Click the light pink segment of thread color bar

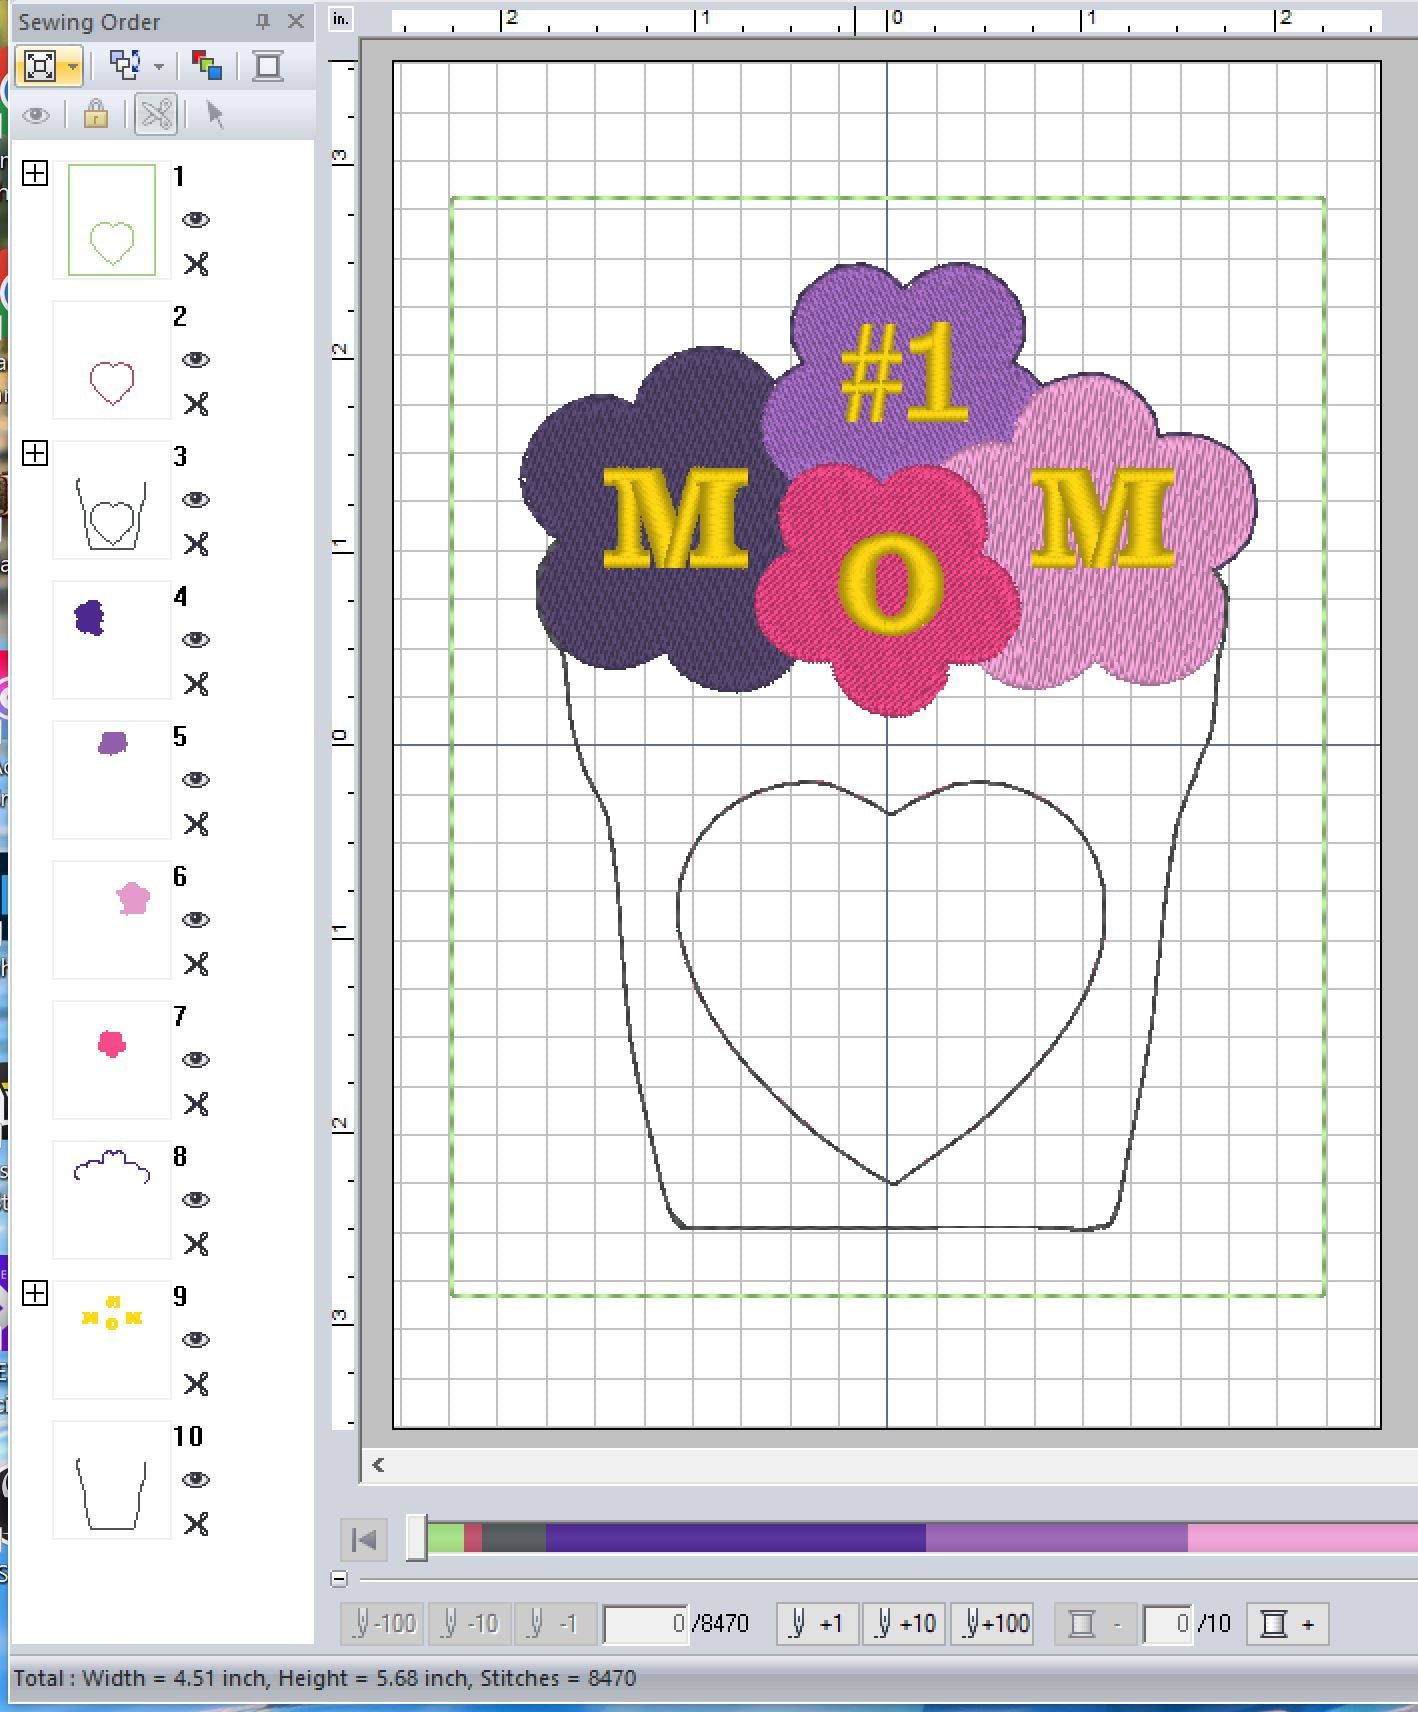1302,1538
